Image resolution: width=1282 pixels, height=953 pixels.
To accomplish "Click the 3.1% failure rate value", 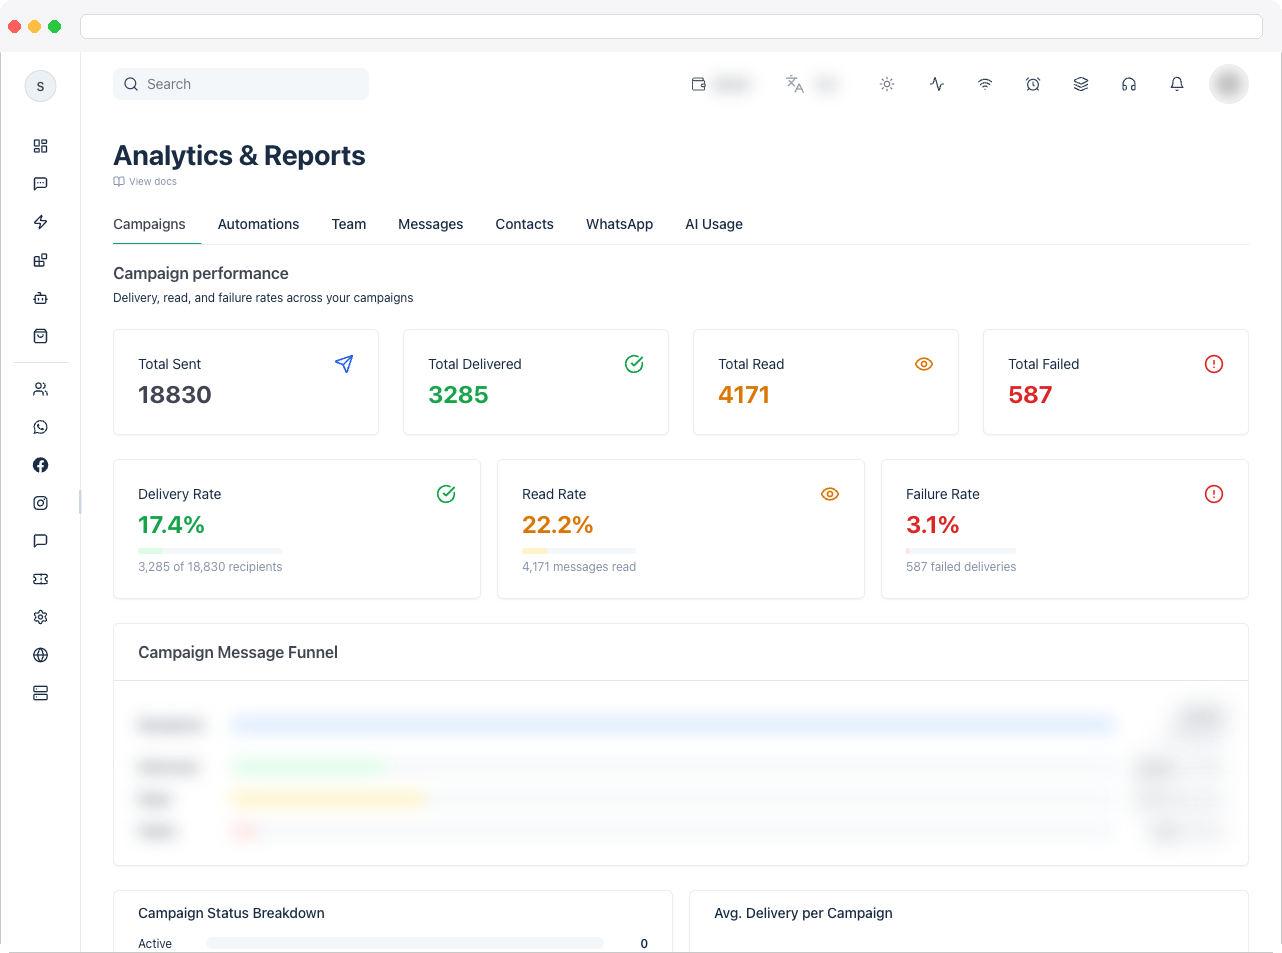I will tap(933, 525).
